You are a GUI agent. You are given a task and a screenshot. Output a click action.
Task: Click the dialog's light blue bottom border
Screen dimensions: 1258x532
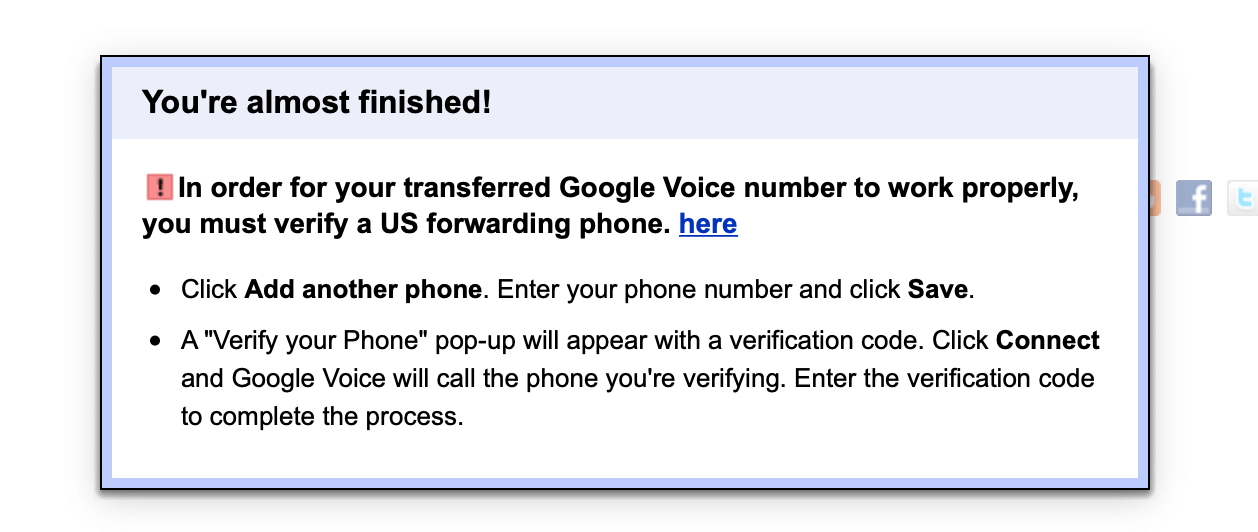(625, 483)
